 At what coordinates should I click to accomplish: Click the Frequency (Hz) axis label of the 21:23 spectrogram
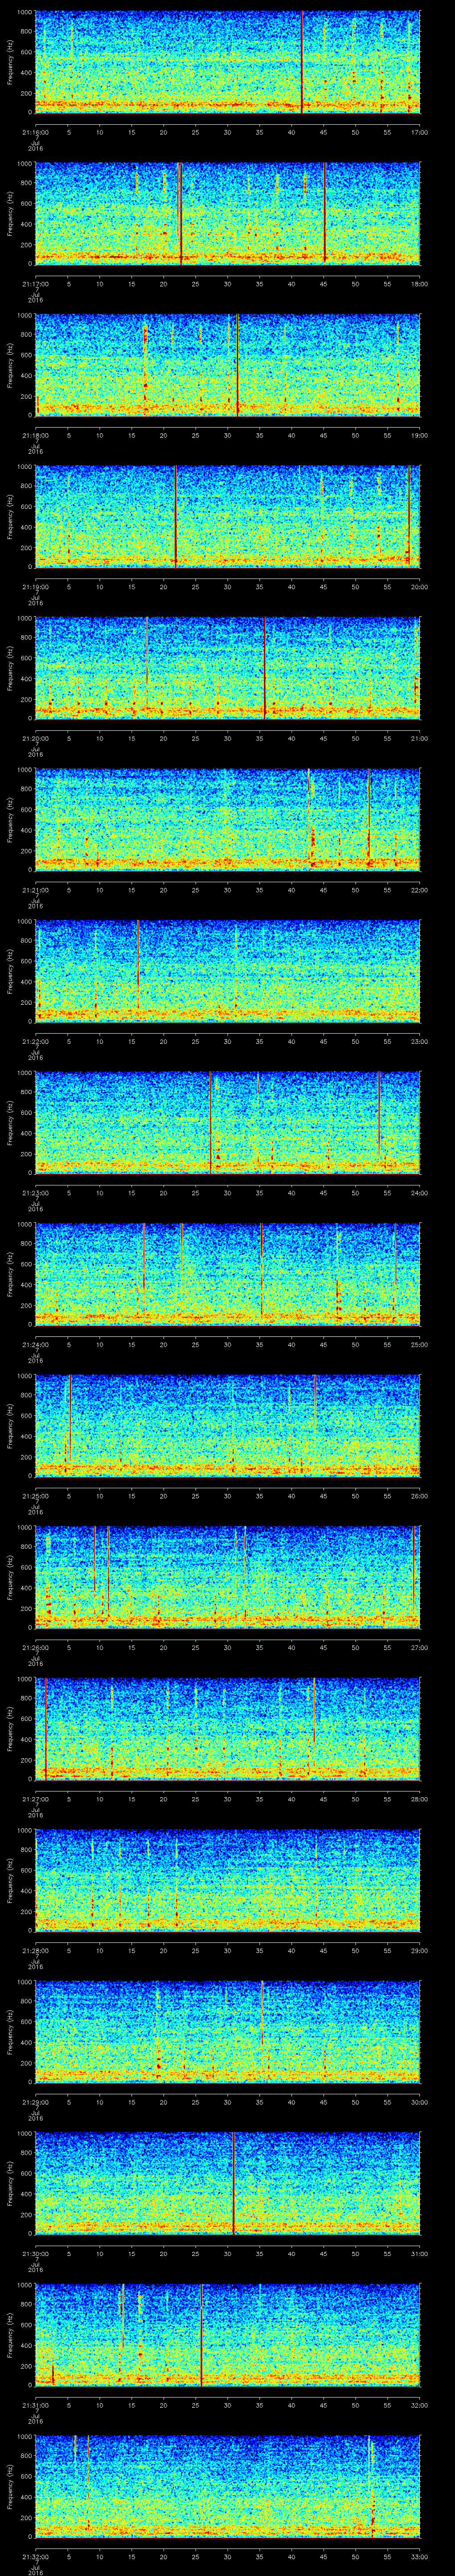[10, 1123]
